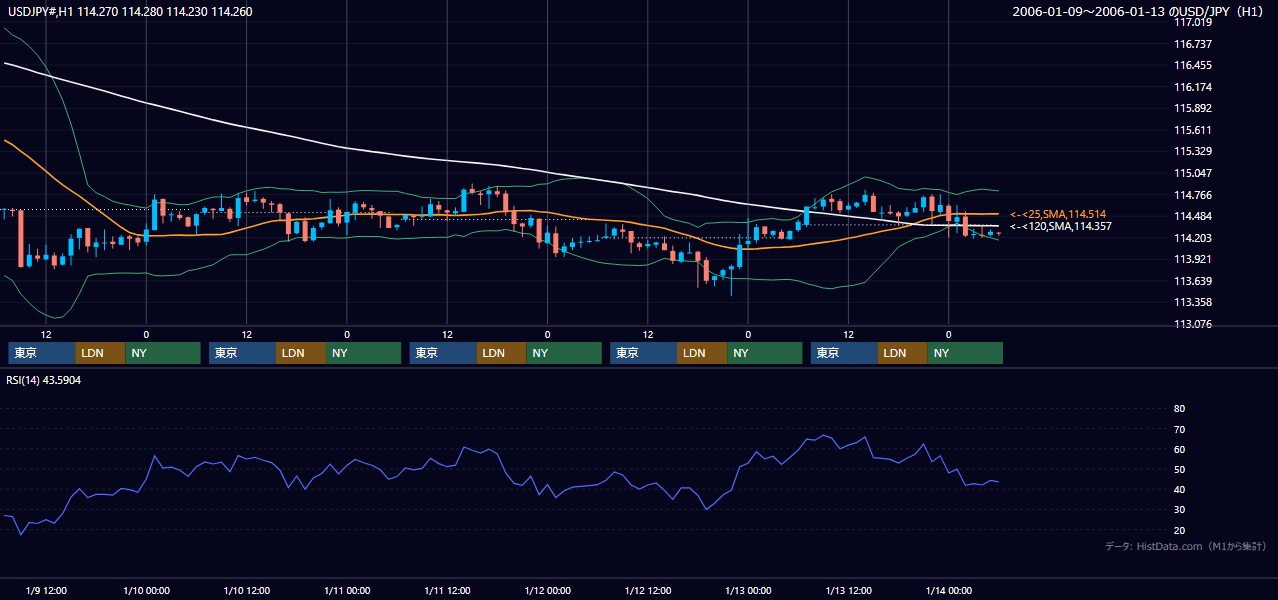Pick RSI scale level 40

pyautogui.click(x=1179, y=489)
